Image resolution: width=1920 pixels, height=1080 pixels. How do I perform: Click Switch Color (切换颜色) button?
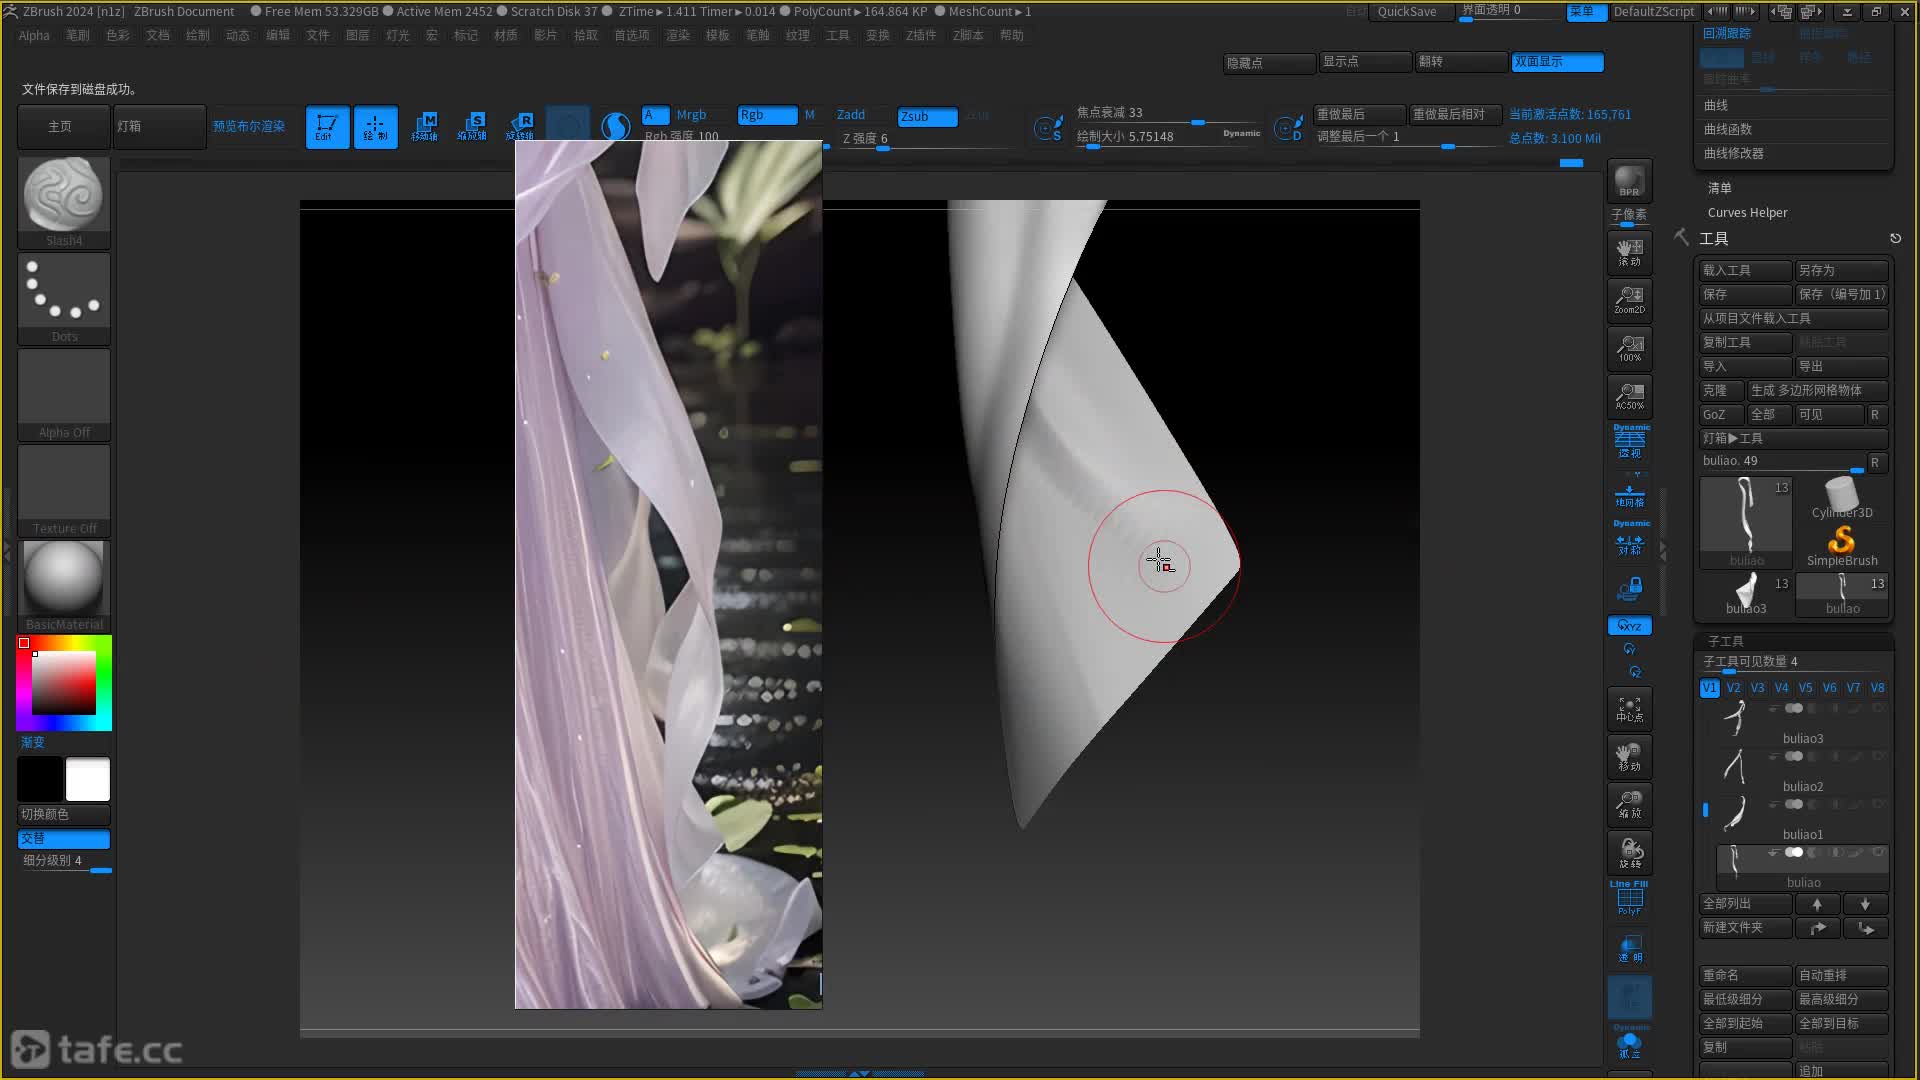click(64, 814)
